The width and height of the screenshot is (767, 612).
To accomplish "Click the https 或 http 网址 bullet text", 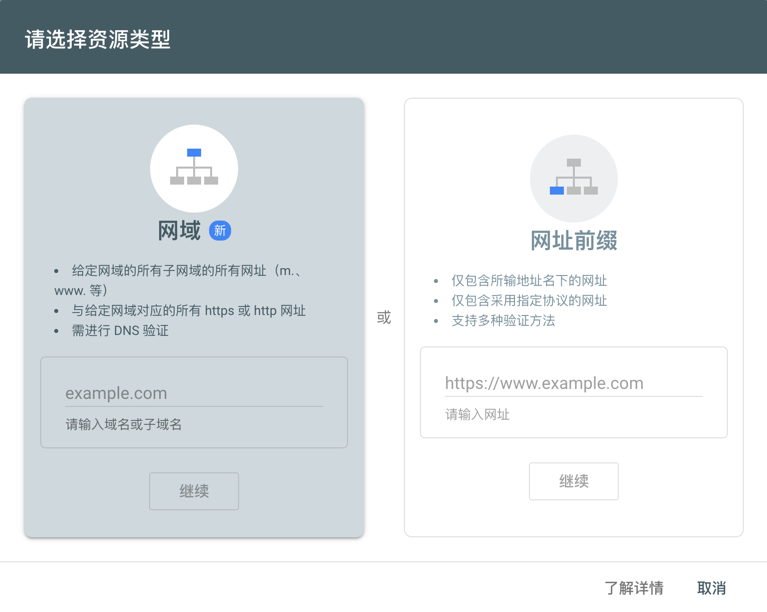I will [x=188, y=311].
